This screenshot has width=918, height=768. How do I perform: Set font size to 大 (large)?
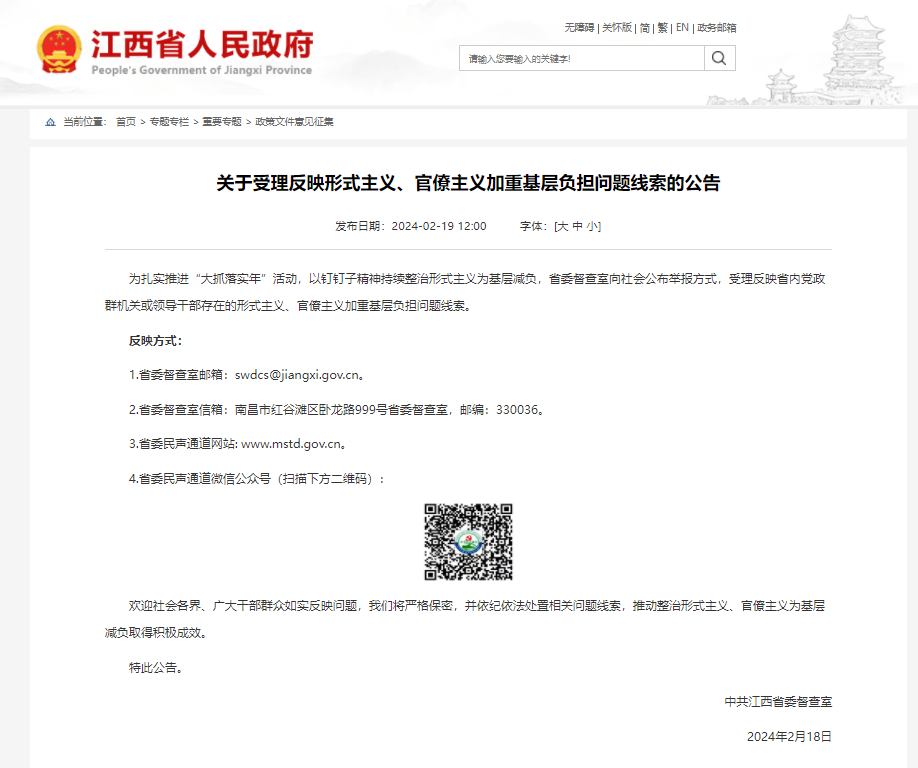(562, 226)
